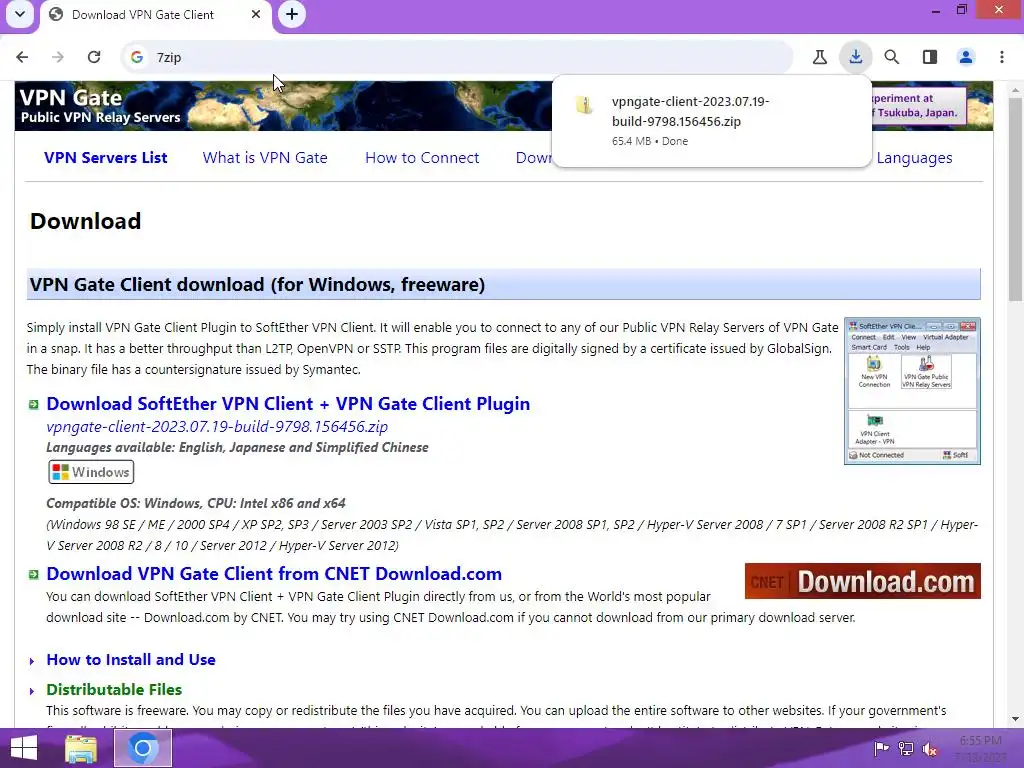Click the Windows badge button
This screenshot has height=768, width=1024.
click(91, 472)
